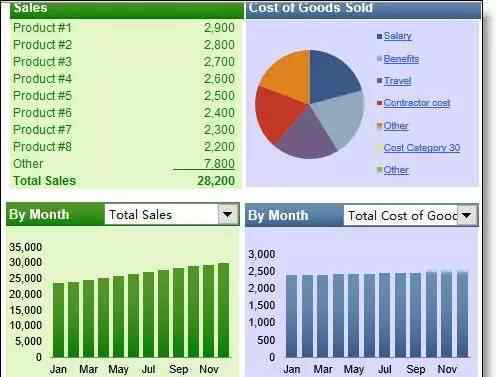The height and width of the screenshot is (377, 504).
Task: Follow the Contractor cost link
Action: tap(416, 103)
